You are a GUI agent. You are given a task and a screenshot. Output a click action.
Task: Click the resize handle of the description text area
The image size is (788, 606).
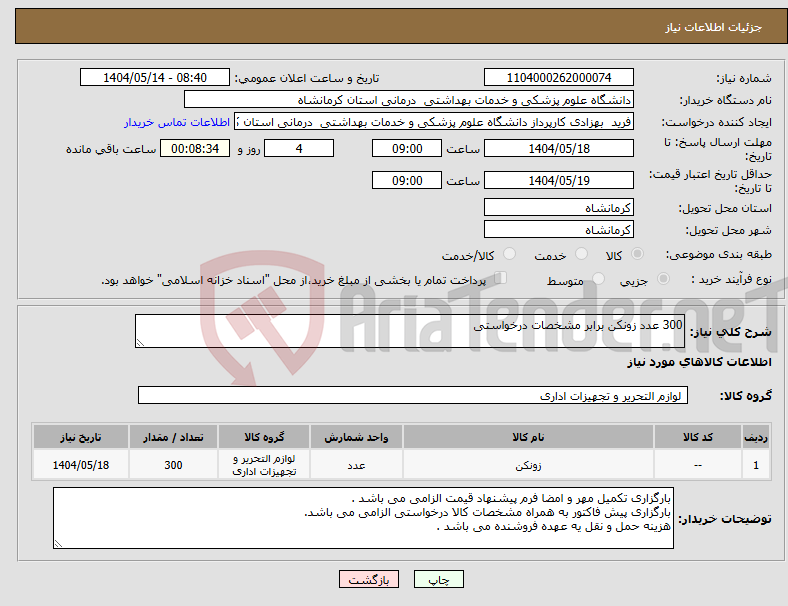coord(140,343)
